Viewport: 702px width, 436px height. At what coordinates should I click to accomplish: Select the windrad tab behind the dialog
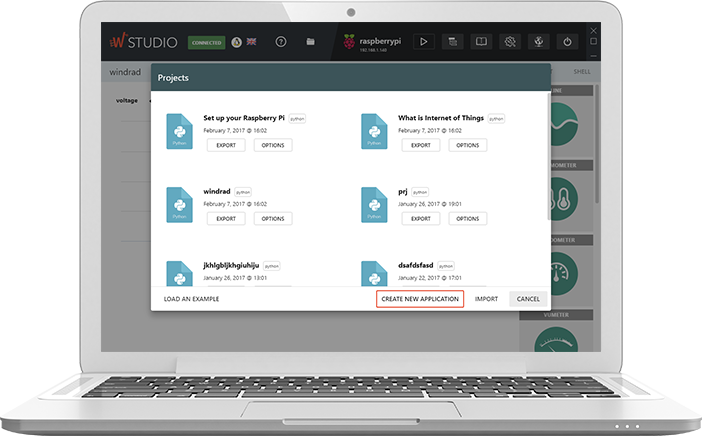coord(124,72)
